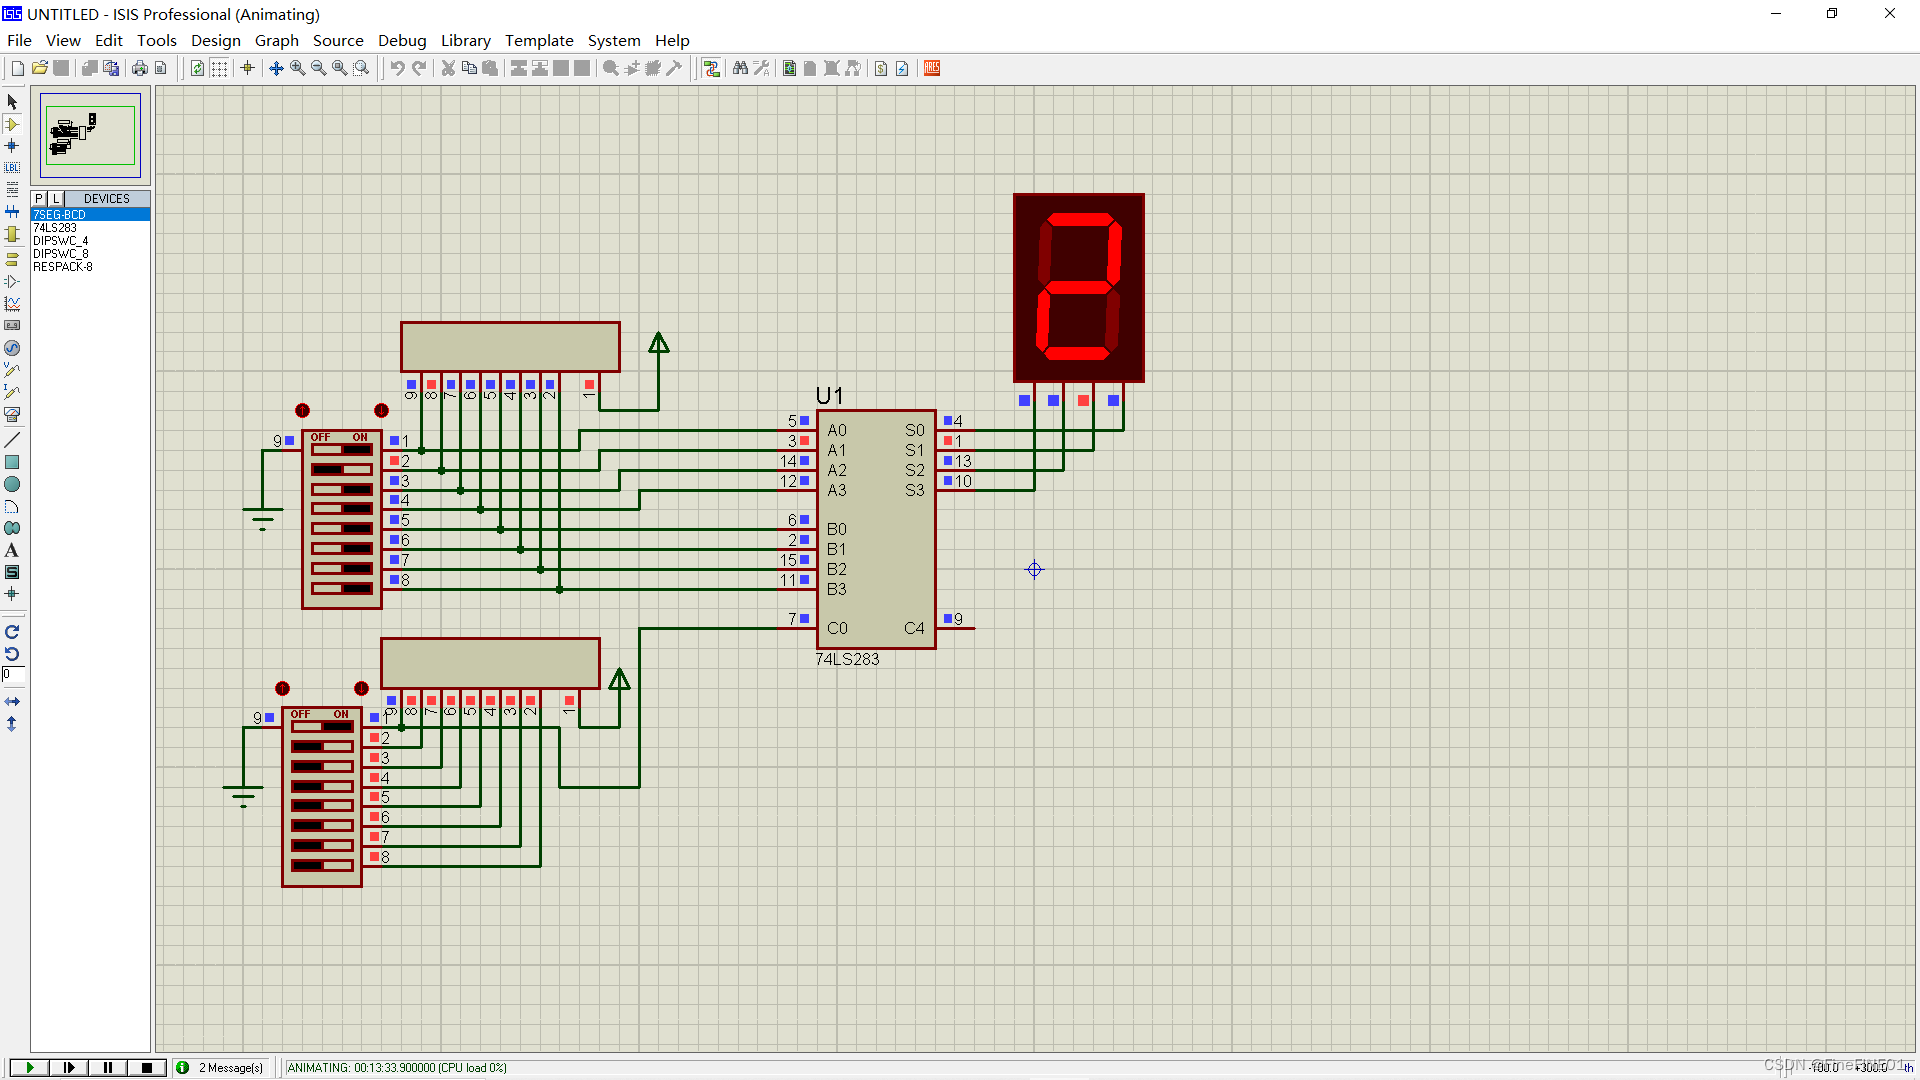This screenshot has width=1920, height=1080.
Task: Click the Rotate Clockwise icon
Action: pos(12,632)
